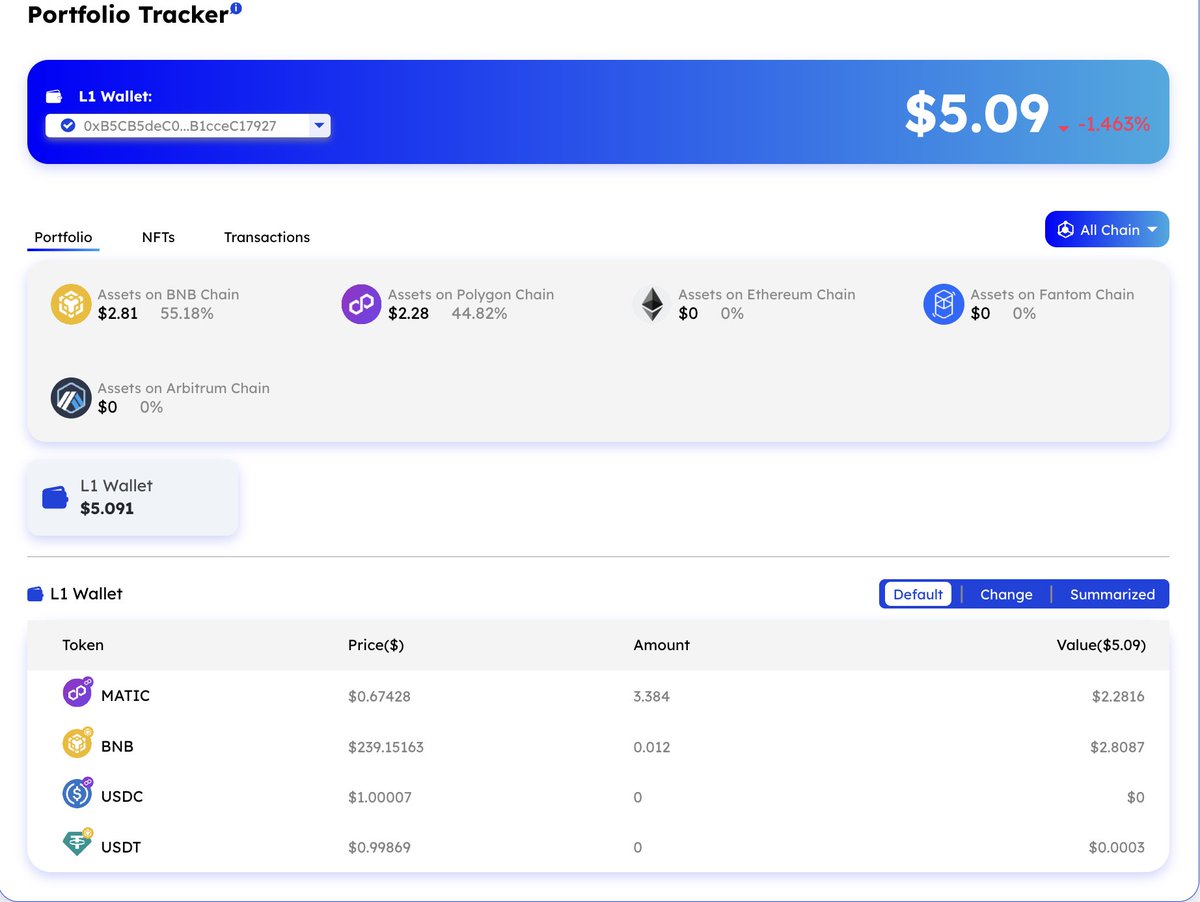Click the USDC token icon
Image resolution: width=1200 pixels, height=902 pixels.
(77, 794)
